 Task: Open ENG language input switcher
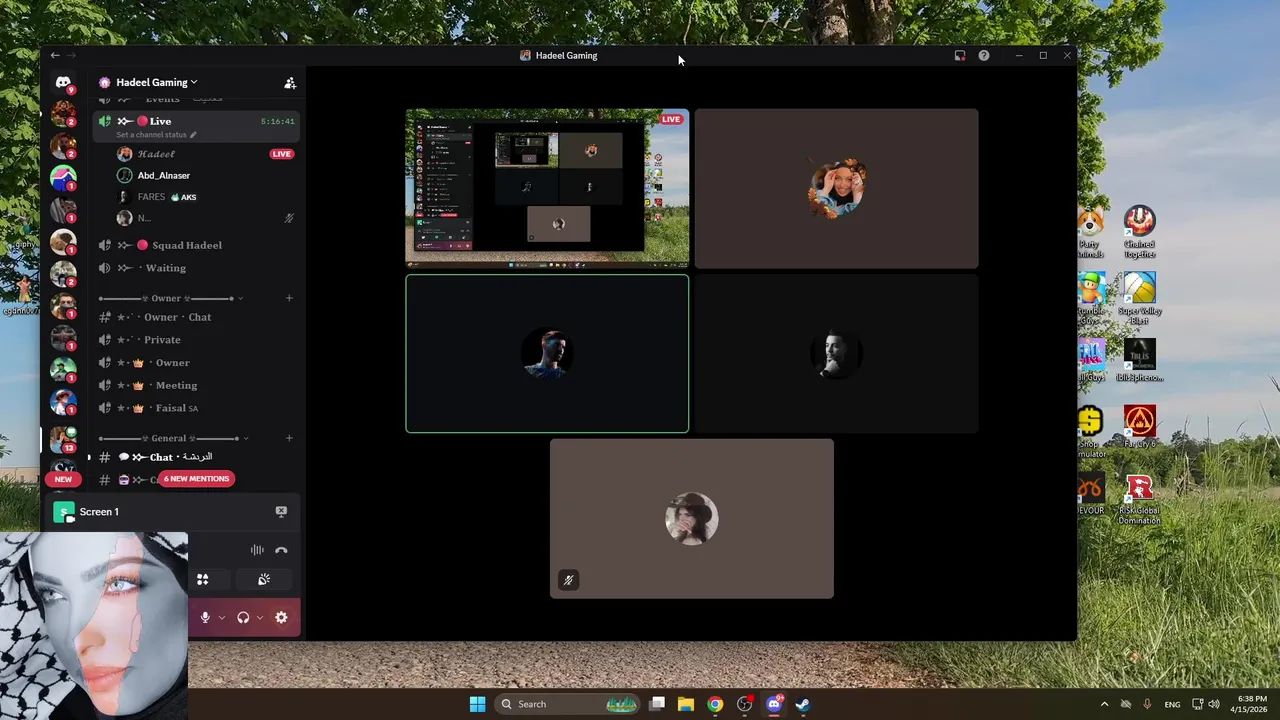pos(1172,704)
